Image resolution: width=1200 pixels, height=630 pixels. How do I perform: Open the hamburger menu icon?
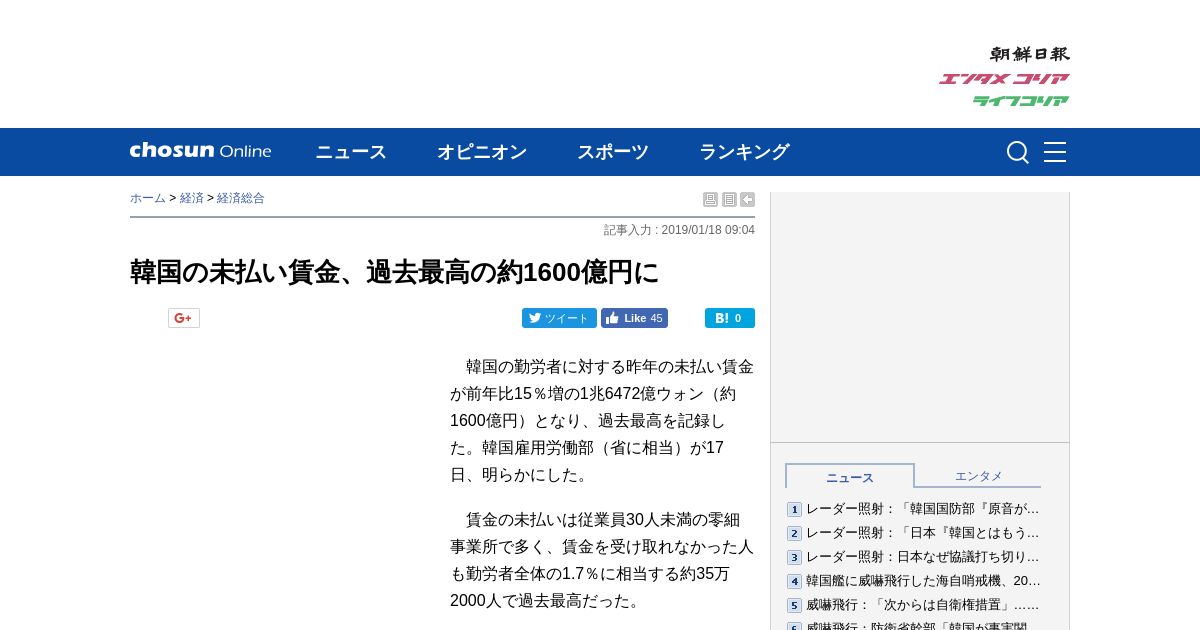[1055, 152]
